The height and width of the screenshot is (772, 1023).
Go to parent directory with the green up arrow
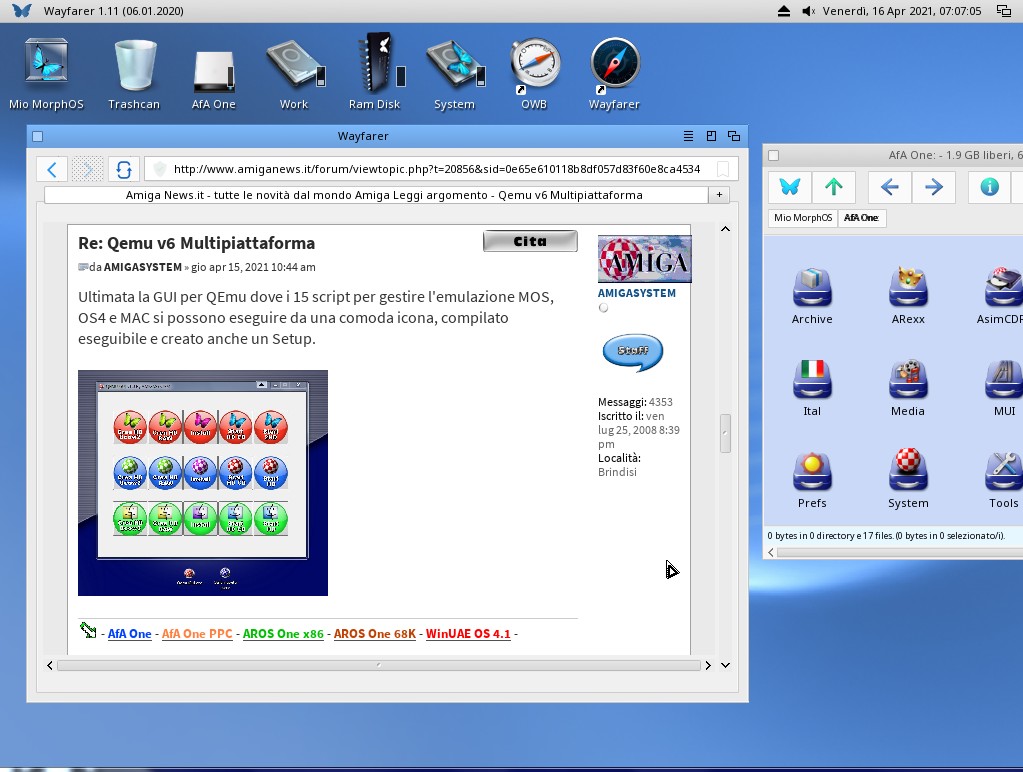(834, 187)
